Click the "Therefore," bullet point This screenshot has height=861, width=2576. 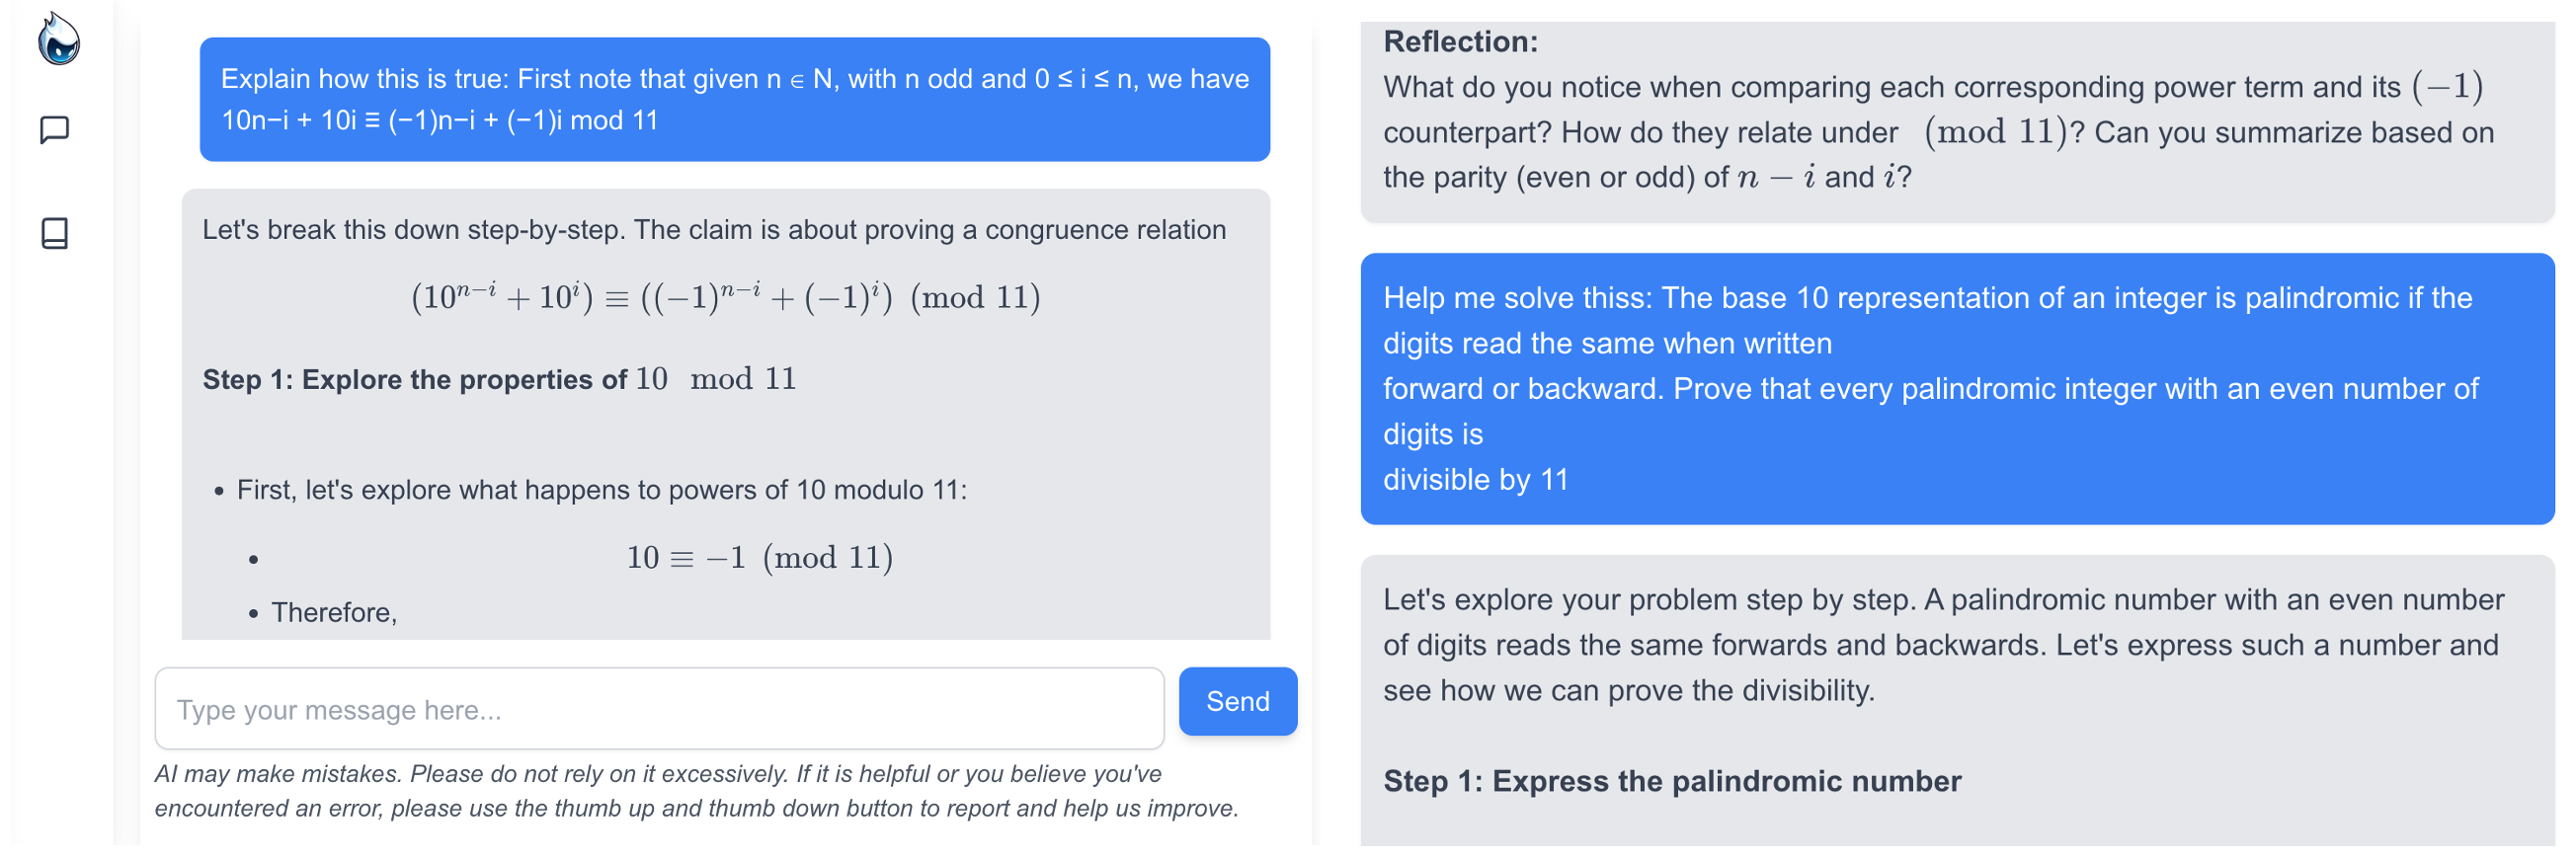pyautogui.click(x=334, y=612)
